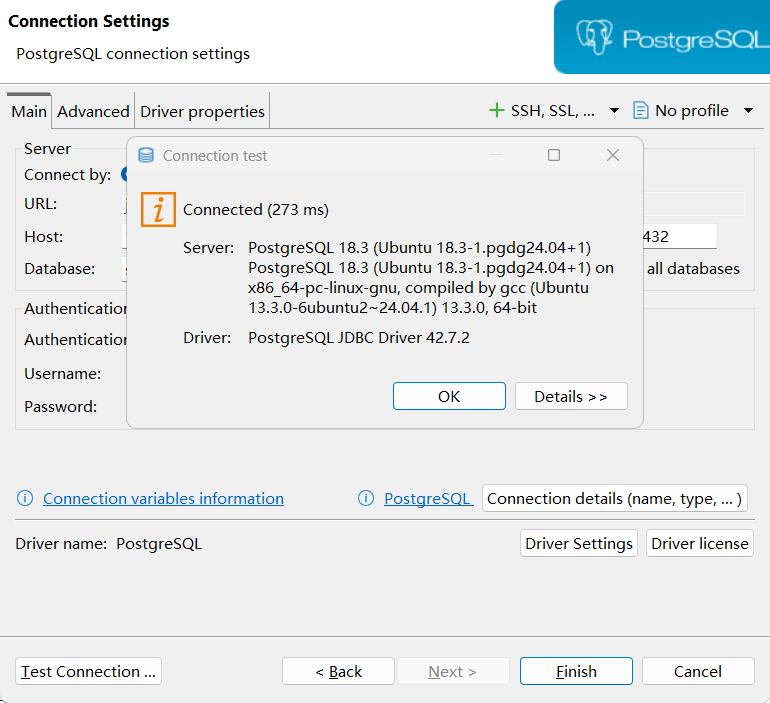The width and height of the screenshot is (770, 703).
Task: Maximize the Connection test dialog
Action: pos(554,155)
